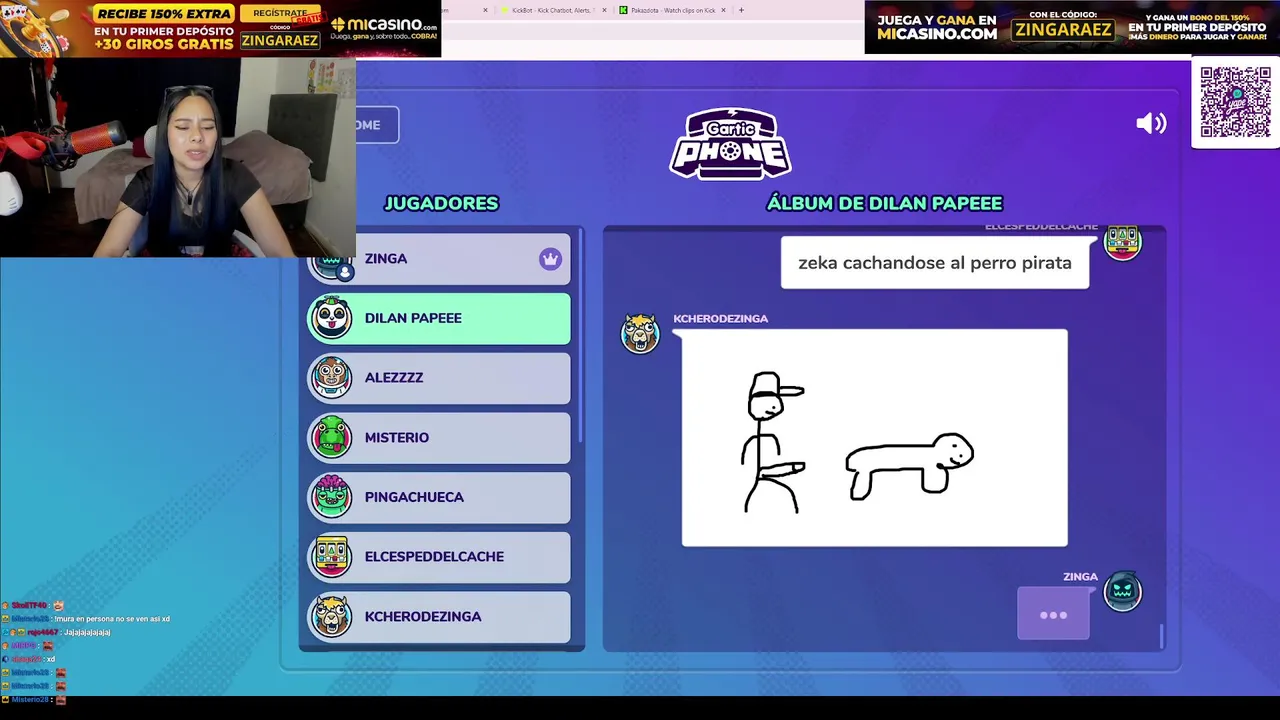Click the KickBot tab favicon
Screen dimensions: 1280x720
pos(505,10)
